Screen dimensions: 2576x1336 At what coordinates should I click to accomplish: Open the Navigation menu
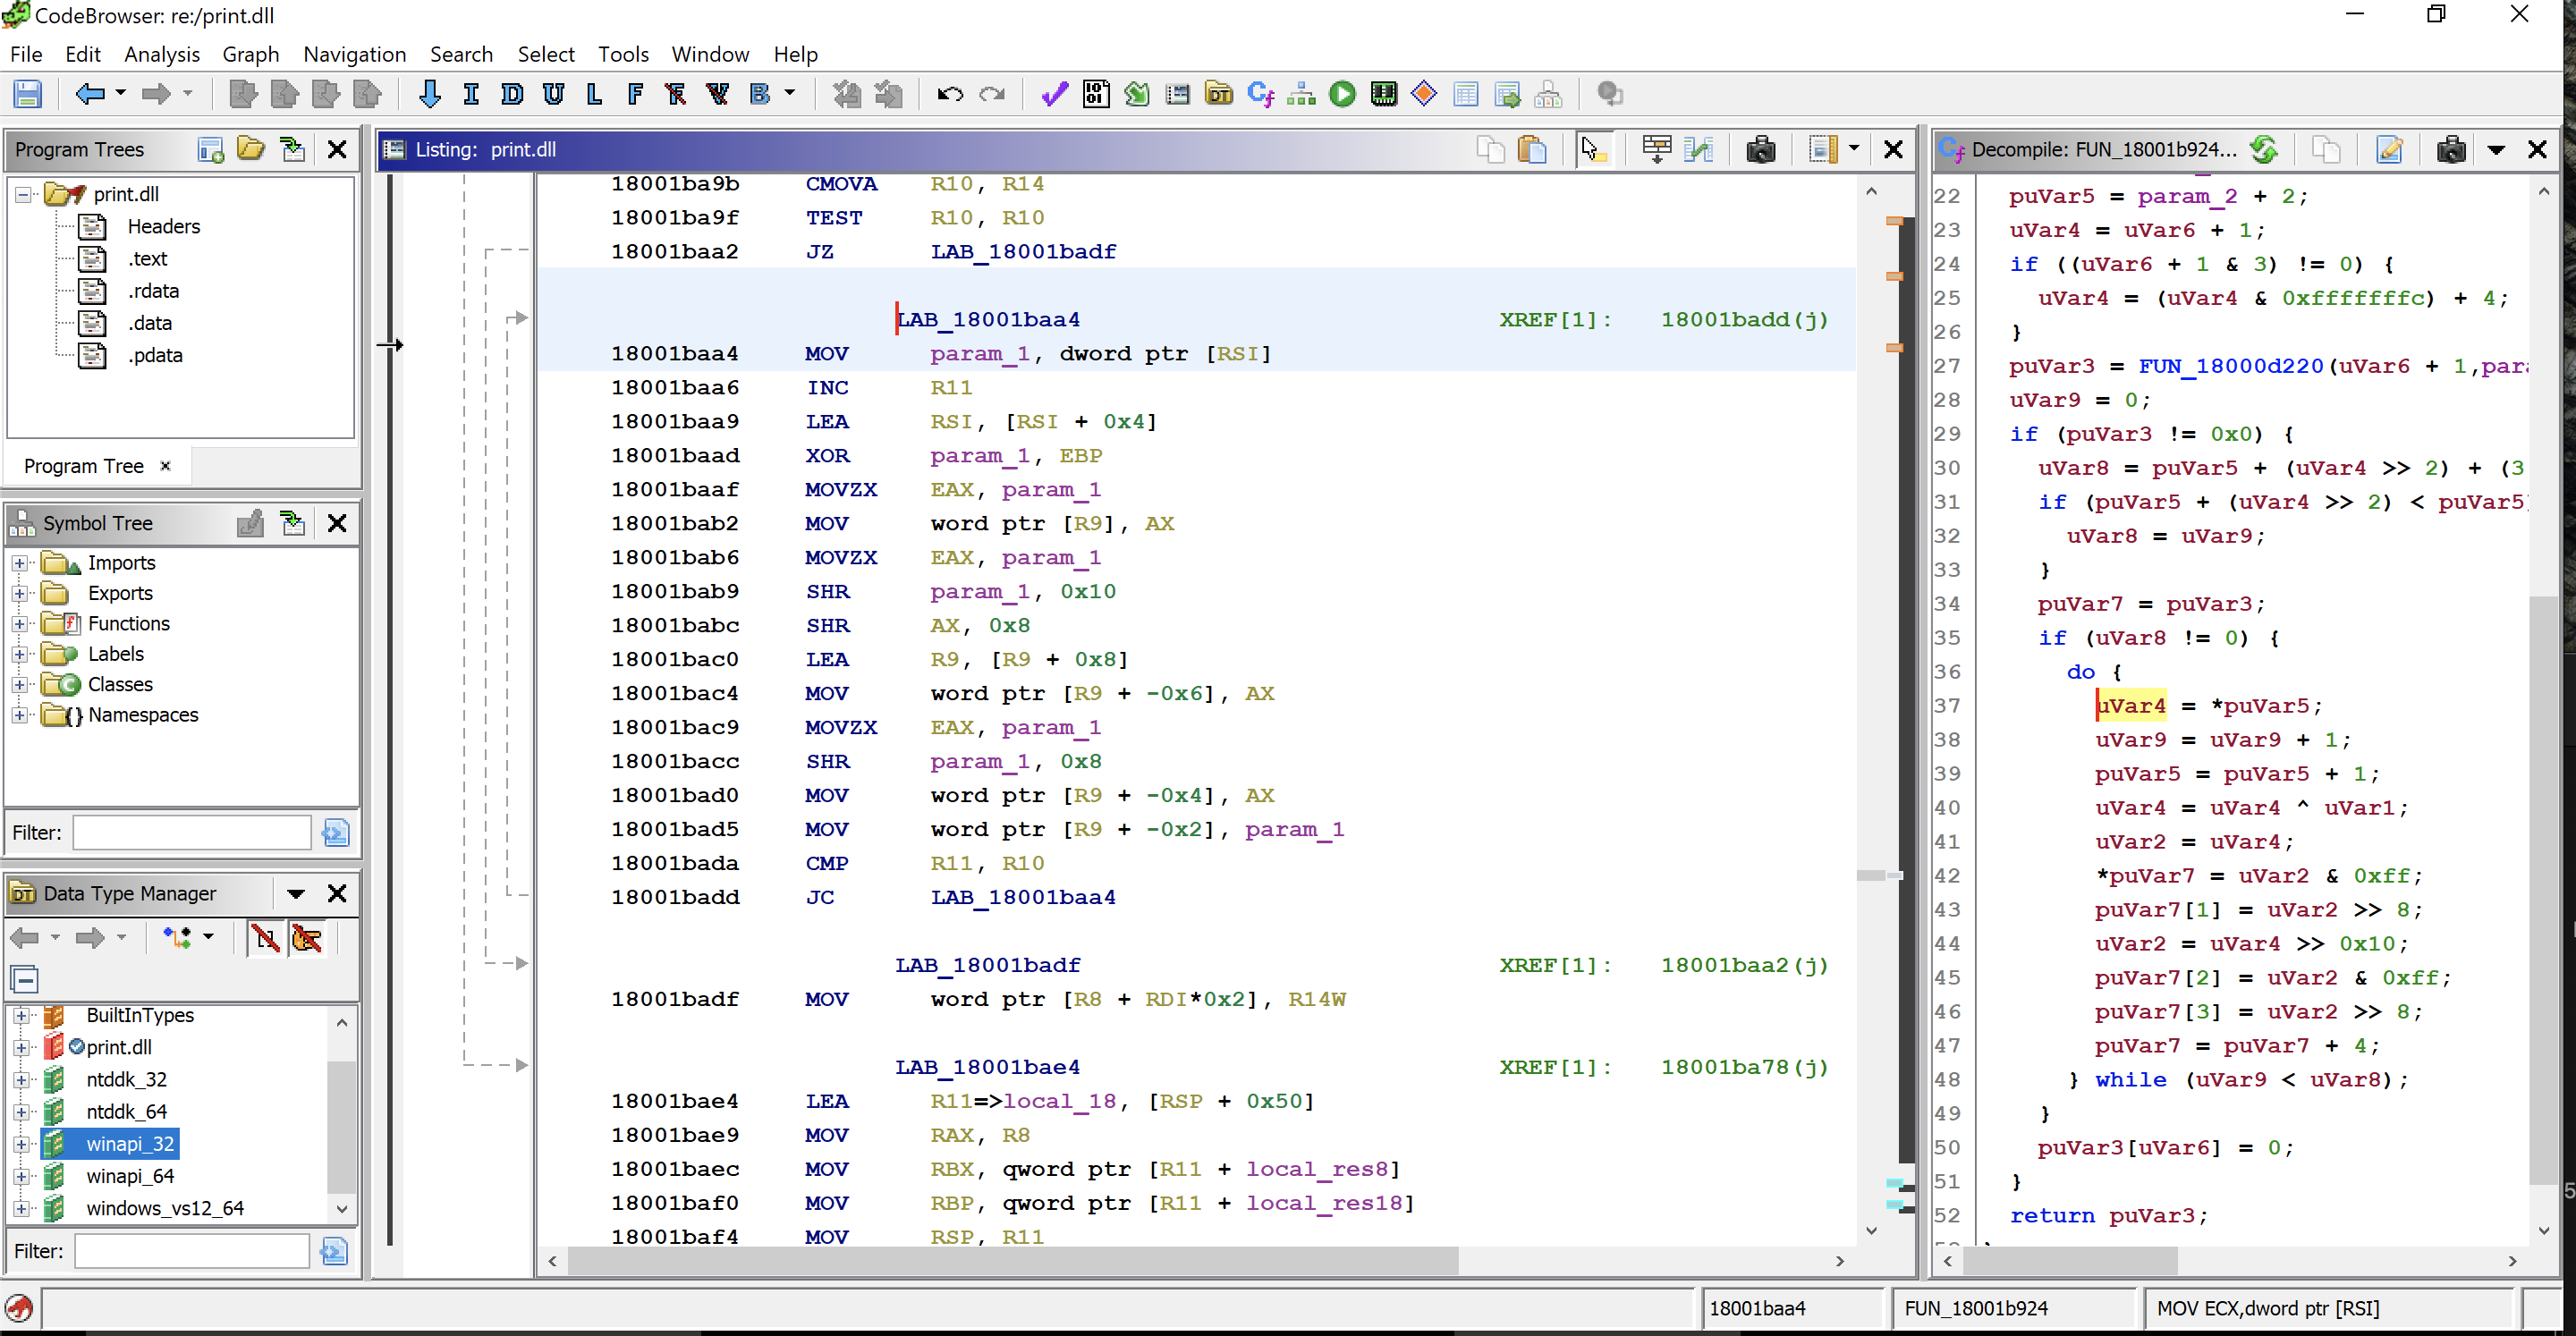[x=354, y=54]
